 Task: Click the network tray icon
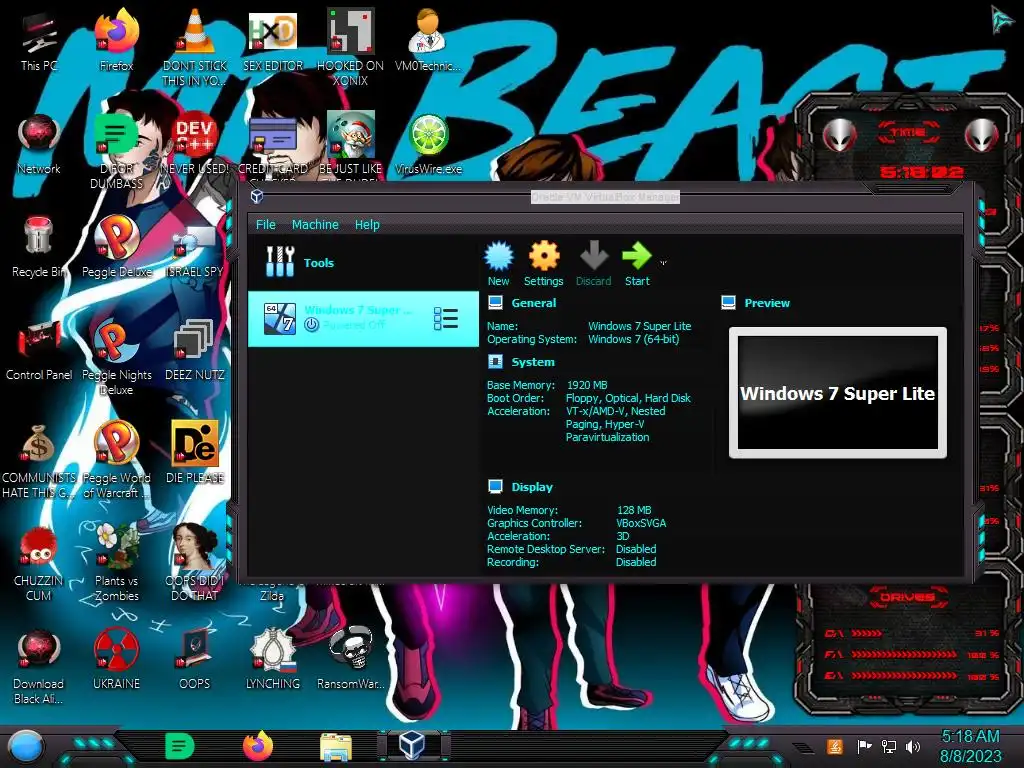pos(889,746)
